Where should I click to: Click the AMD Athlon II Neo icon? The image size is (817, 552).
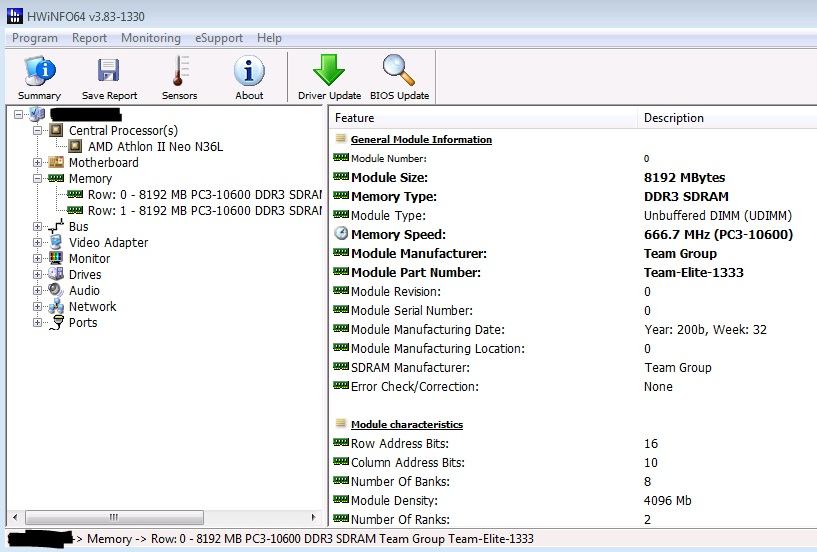point(76,146)
